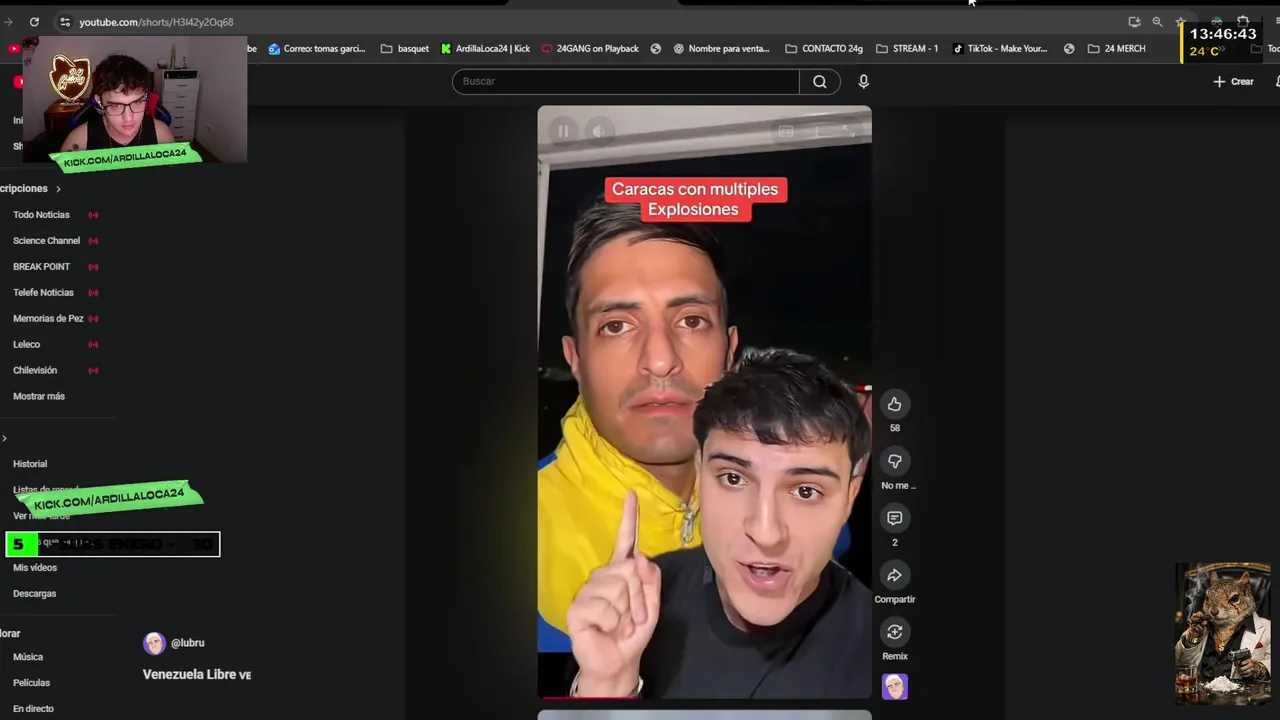Expand the Suscripciones section chevron
This screenshot has height=720, width=1280.
[x=58, y=189]
